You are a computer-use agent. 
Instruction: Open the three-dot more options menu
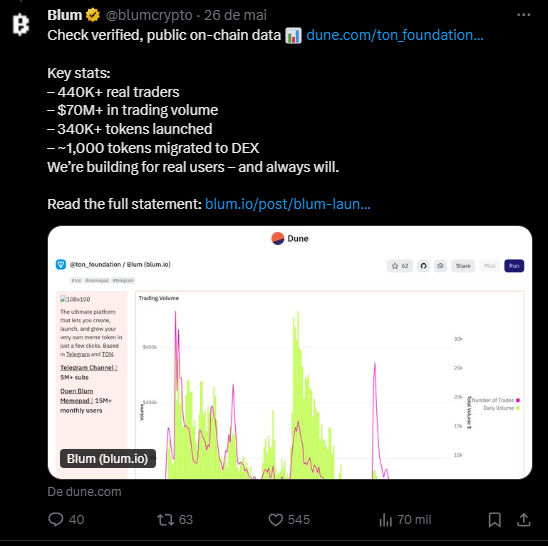coord(523,15)
